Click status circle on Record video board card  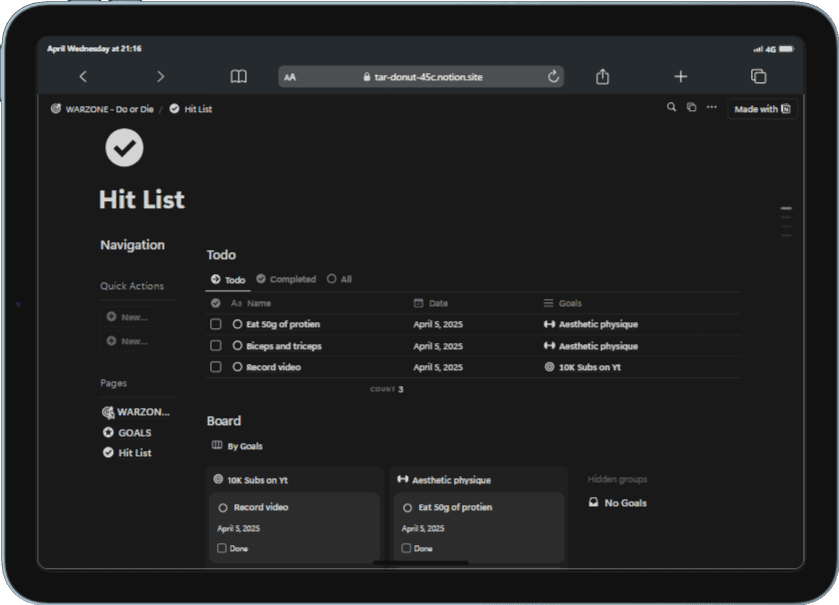[x=223, y=508]
